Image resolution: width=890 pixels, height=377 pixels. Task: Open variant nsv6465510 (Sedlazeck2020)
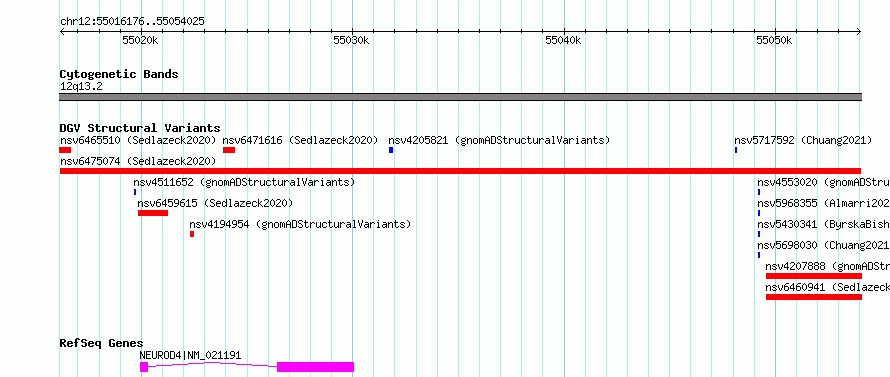click(x=138, y=140)
